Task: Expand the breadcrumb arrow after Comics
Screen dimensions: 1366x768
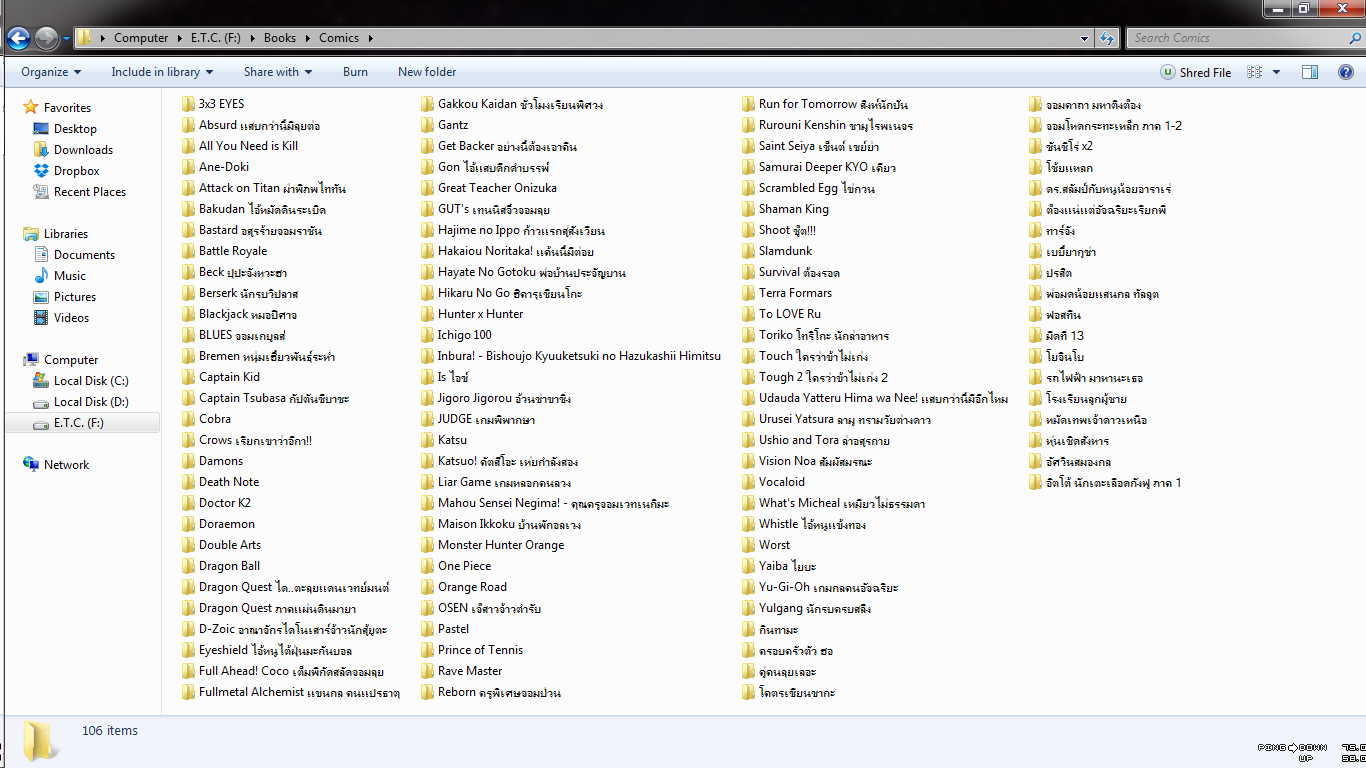Action: [370, 38]
